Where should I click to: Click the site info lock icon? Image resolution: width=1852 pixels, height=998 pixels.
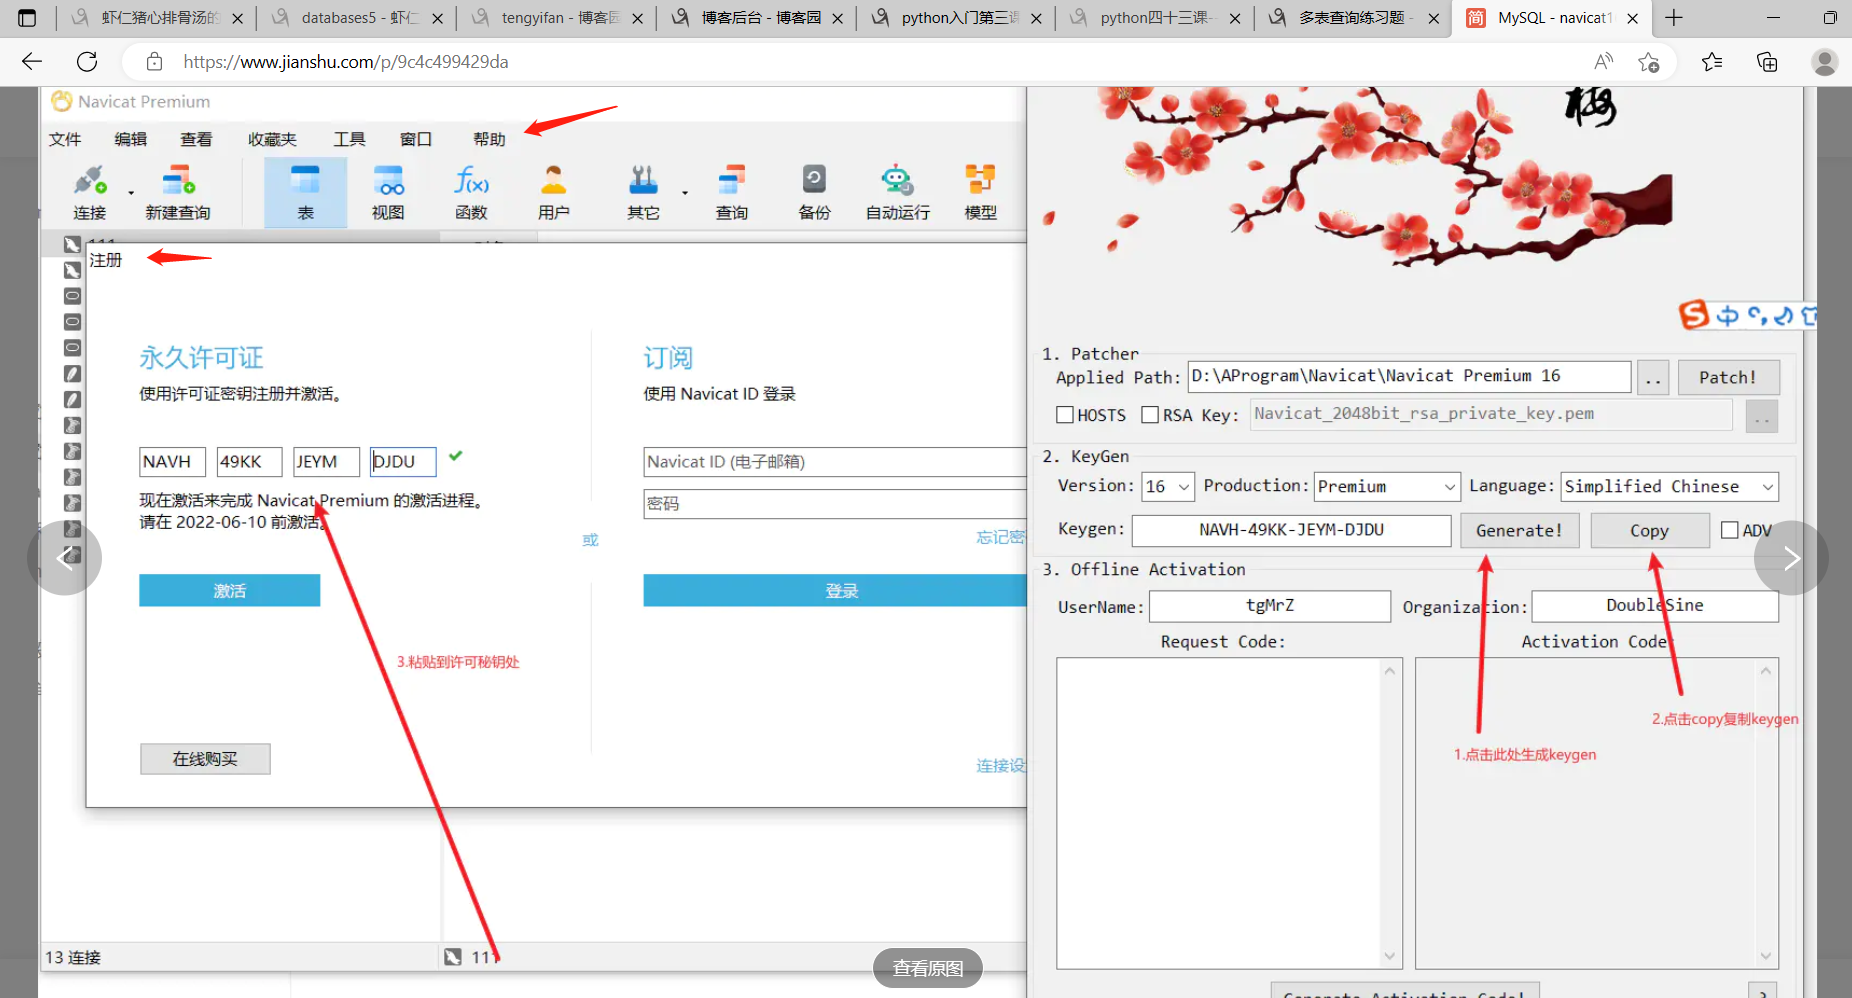[x=154, y=62]
